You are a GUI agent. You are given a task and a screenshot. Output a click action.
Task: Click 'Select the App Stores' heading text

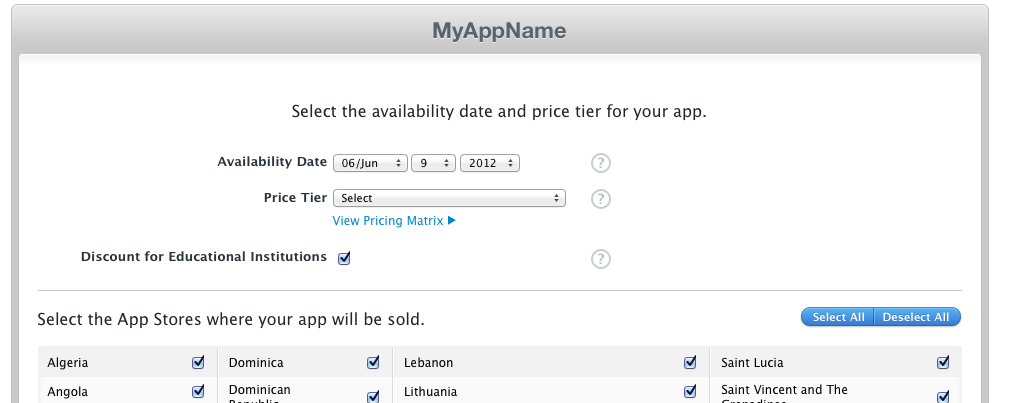coord(231,320)
